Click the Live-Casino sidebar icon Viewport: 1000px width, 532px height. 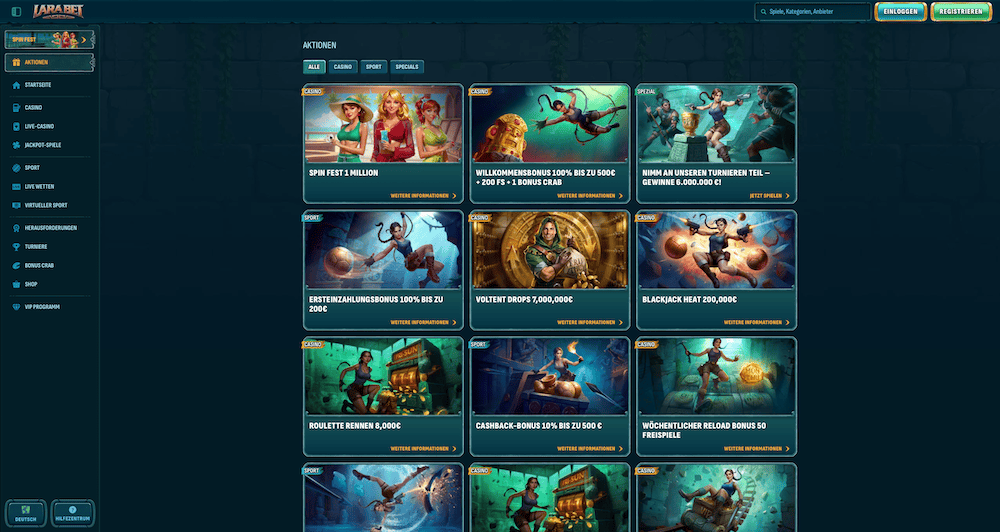[x=16, y=126]
